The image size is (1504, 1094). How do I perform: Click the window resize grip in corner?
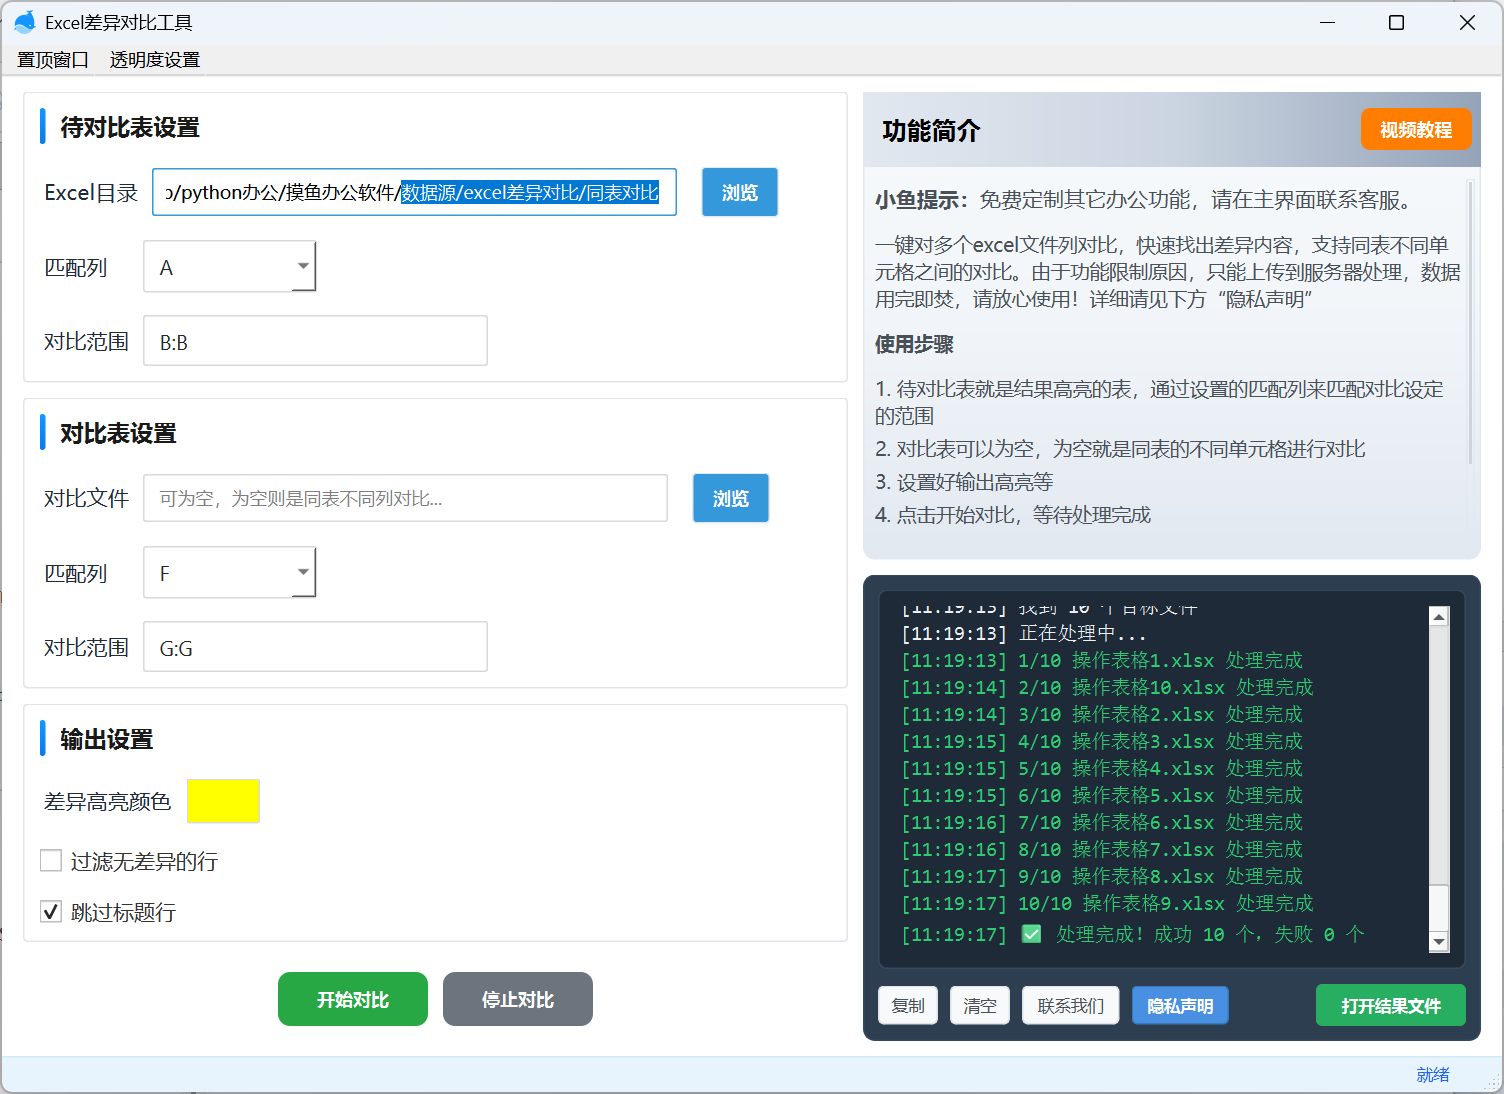click(x=1494, y=1084)
